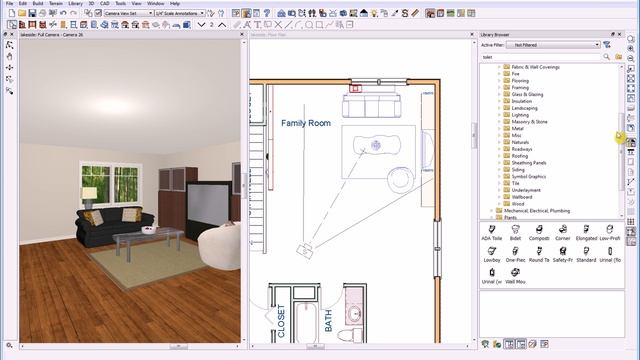Select the Landscaping tree row
This screenshot has width=640, height=360.
pyautogui.click(x=524, y=108)
